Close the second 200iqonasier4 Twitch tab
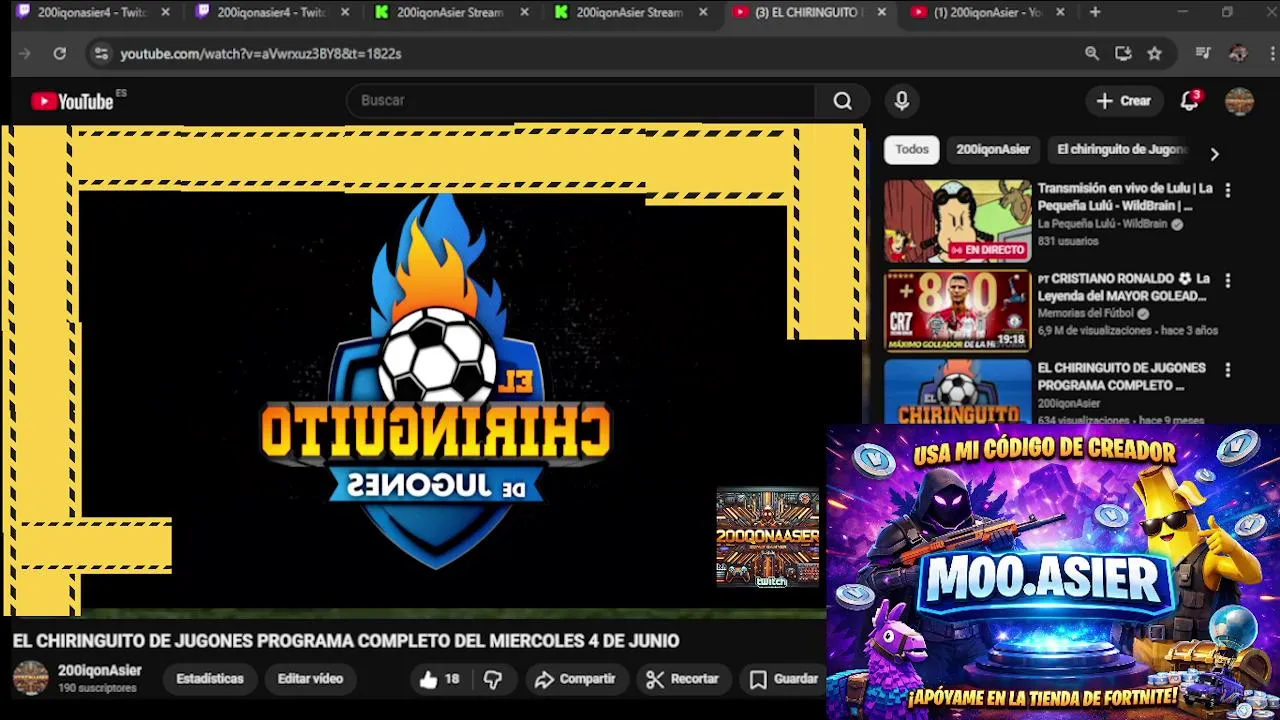The height and width of the screenshot is (720, 1280). [x=345, y=12]
